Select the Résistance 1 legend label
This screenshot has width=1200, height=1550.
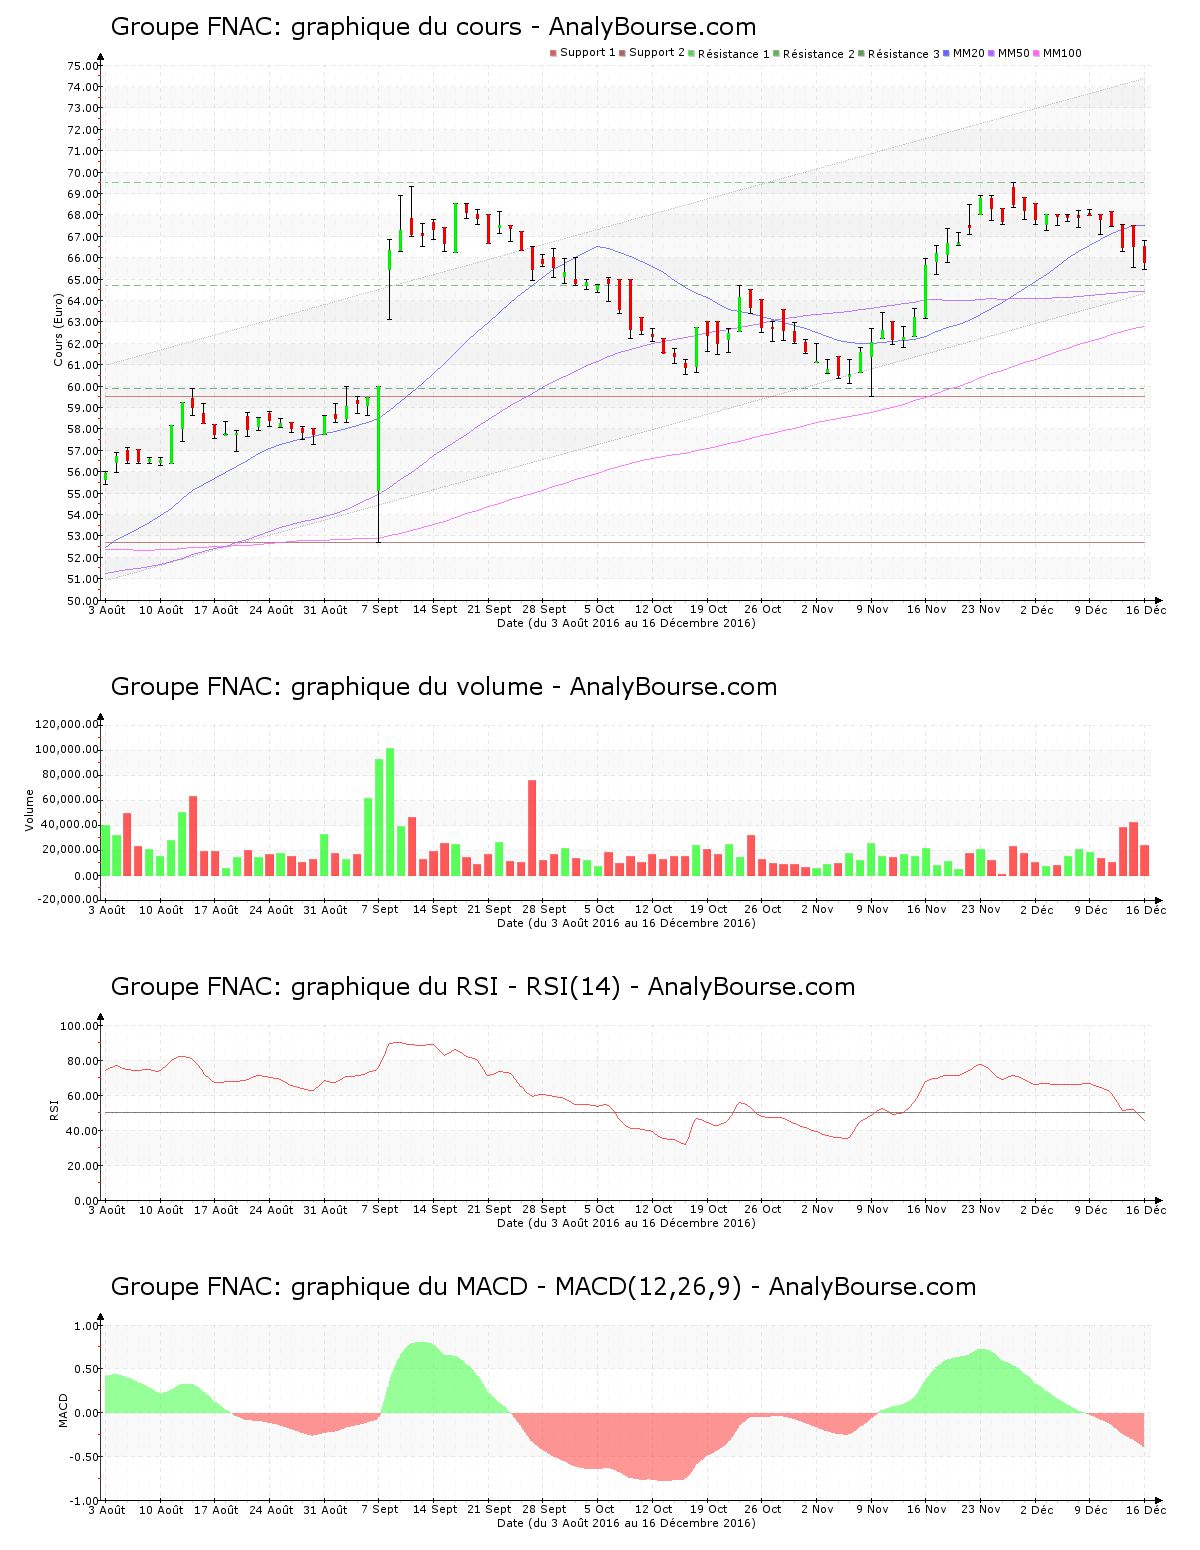[x=734, y=53]
